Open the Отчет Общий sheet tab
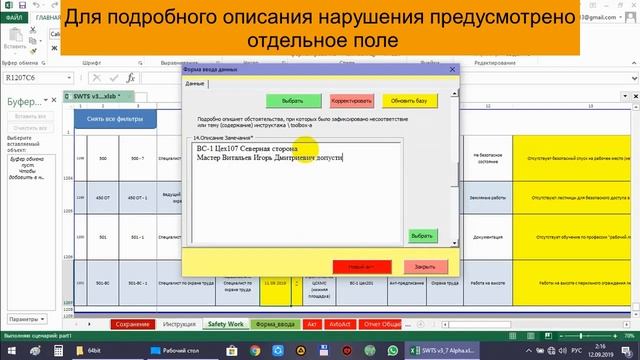The image size is (640, 360). tap(380, 324)
